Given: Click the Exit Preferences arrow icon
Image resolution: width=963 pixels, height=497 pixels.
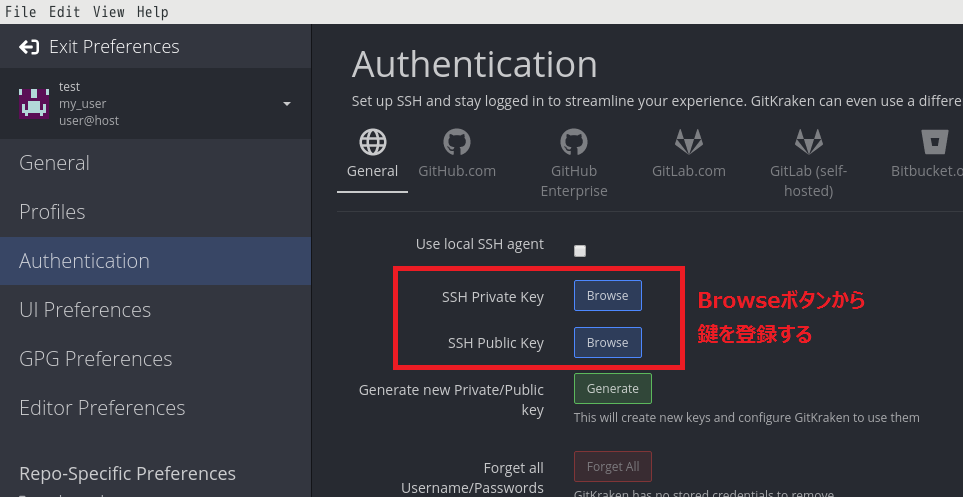Looking at the screenshot, I should pyautogui.click(x=29, y=47).
